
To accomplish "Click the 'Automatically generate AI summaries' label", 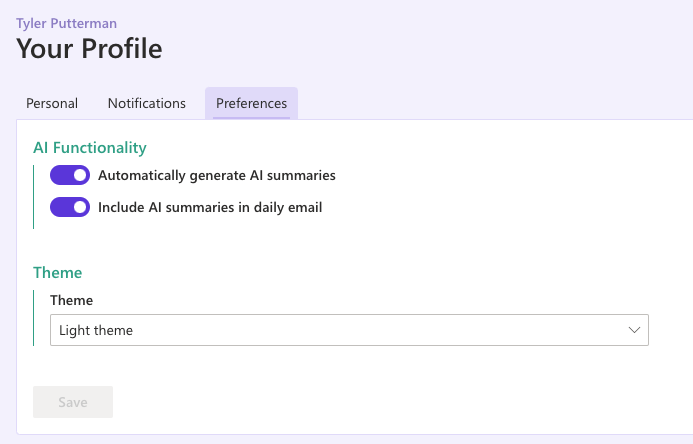I will [217, 175].
